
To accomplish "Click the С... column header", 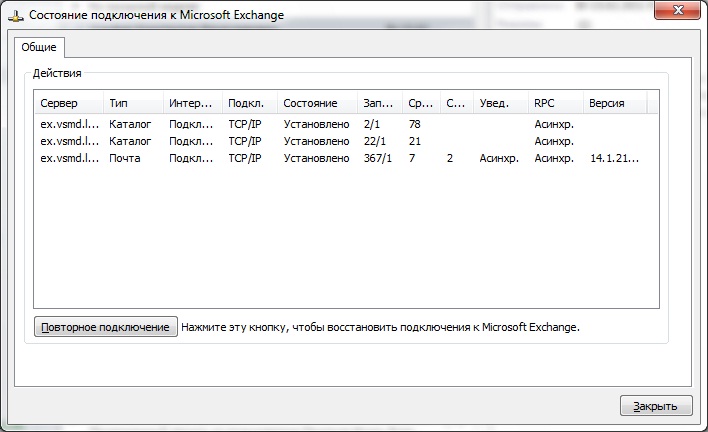I will (x=457, y=103).
